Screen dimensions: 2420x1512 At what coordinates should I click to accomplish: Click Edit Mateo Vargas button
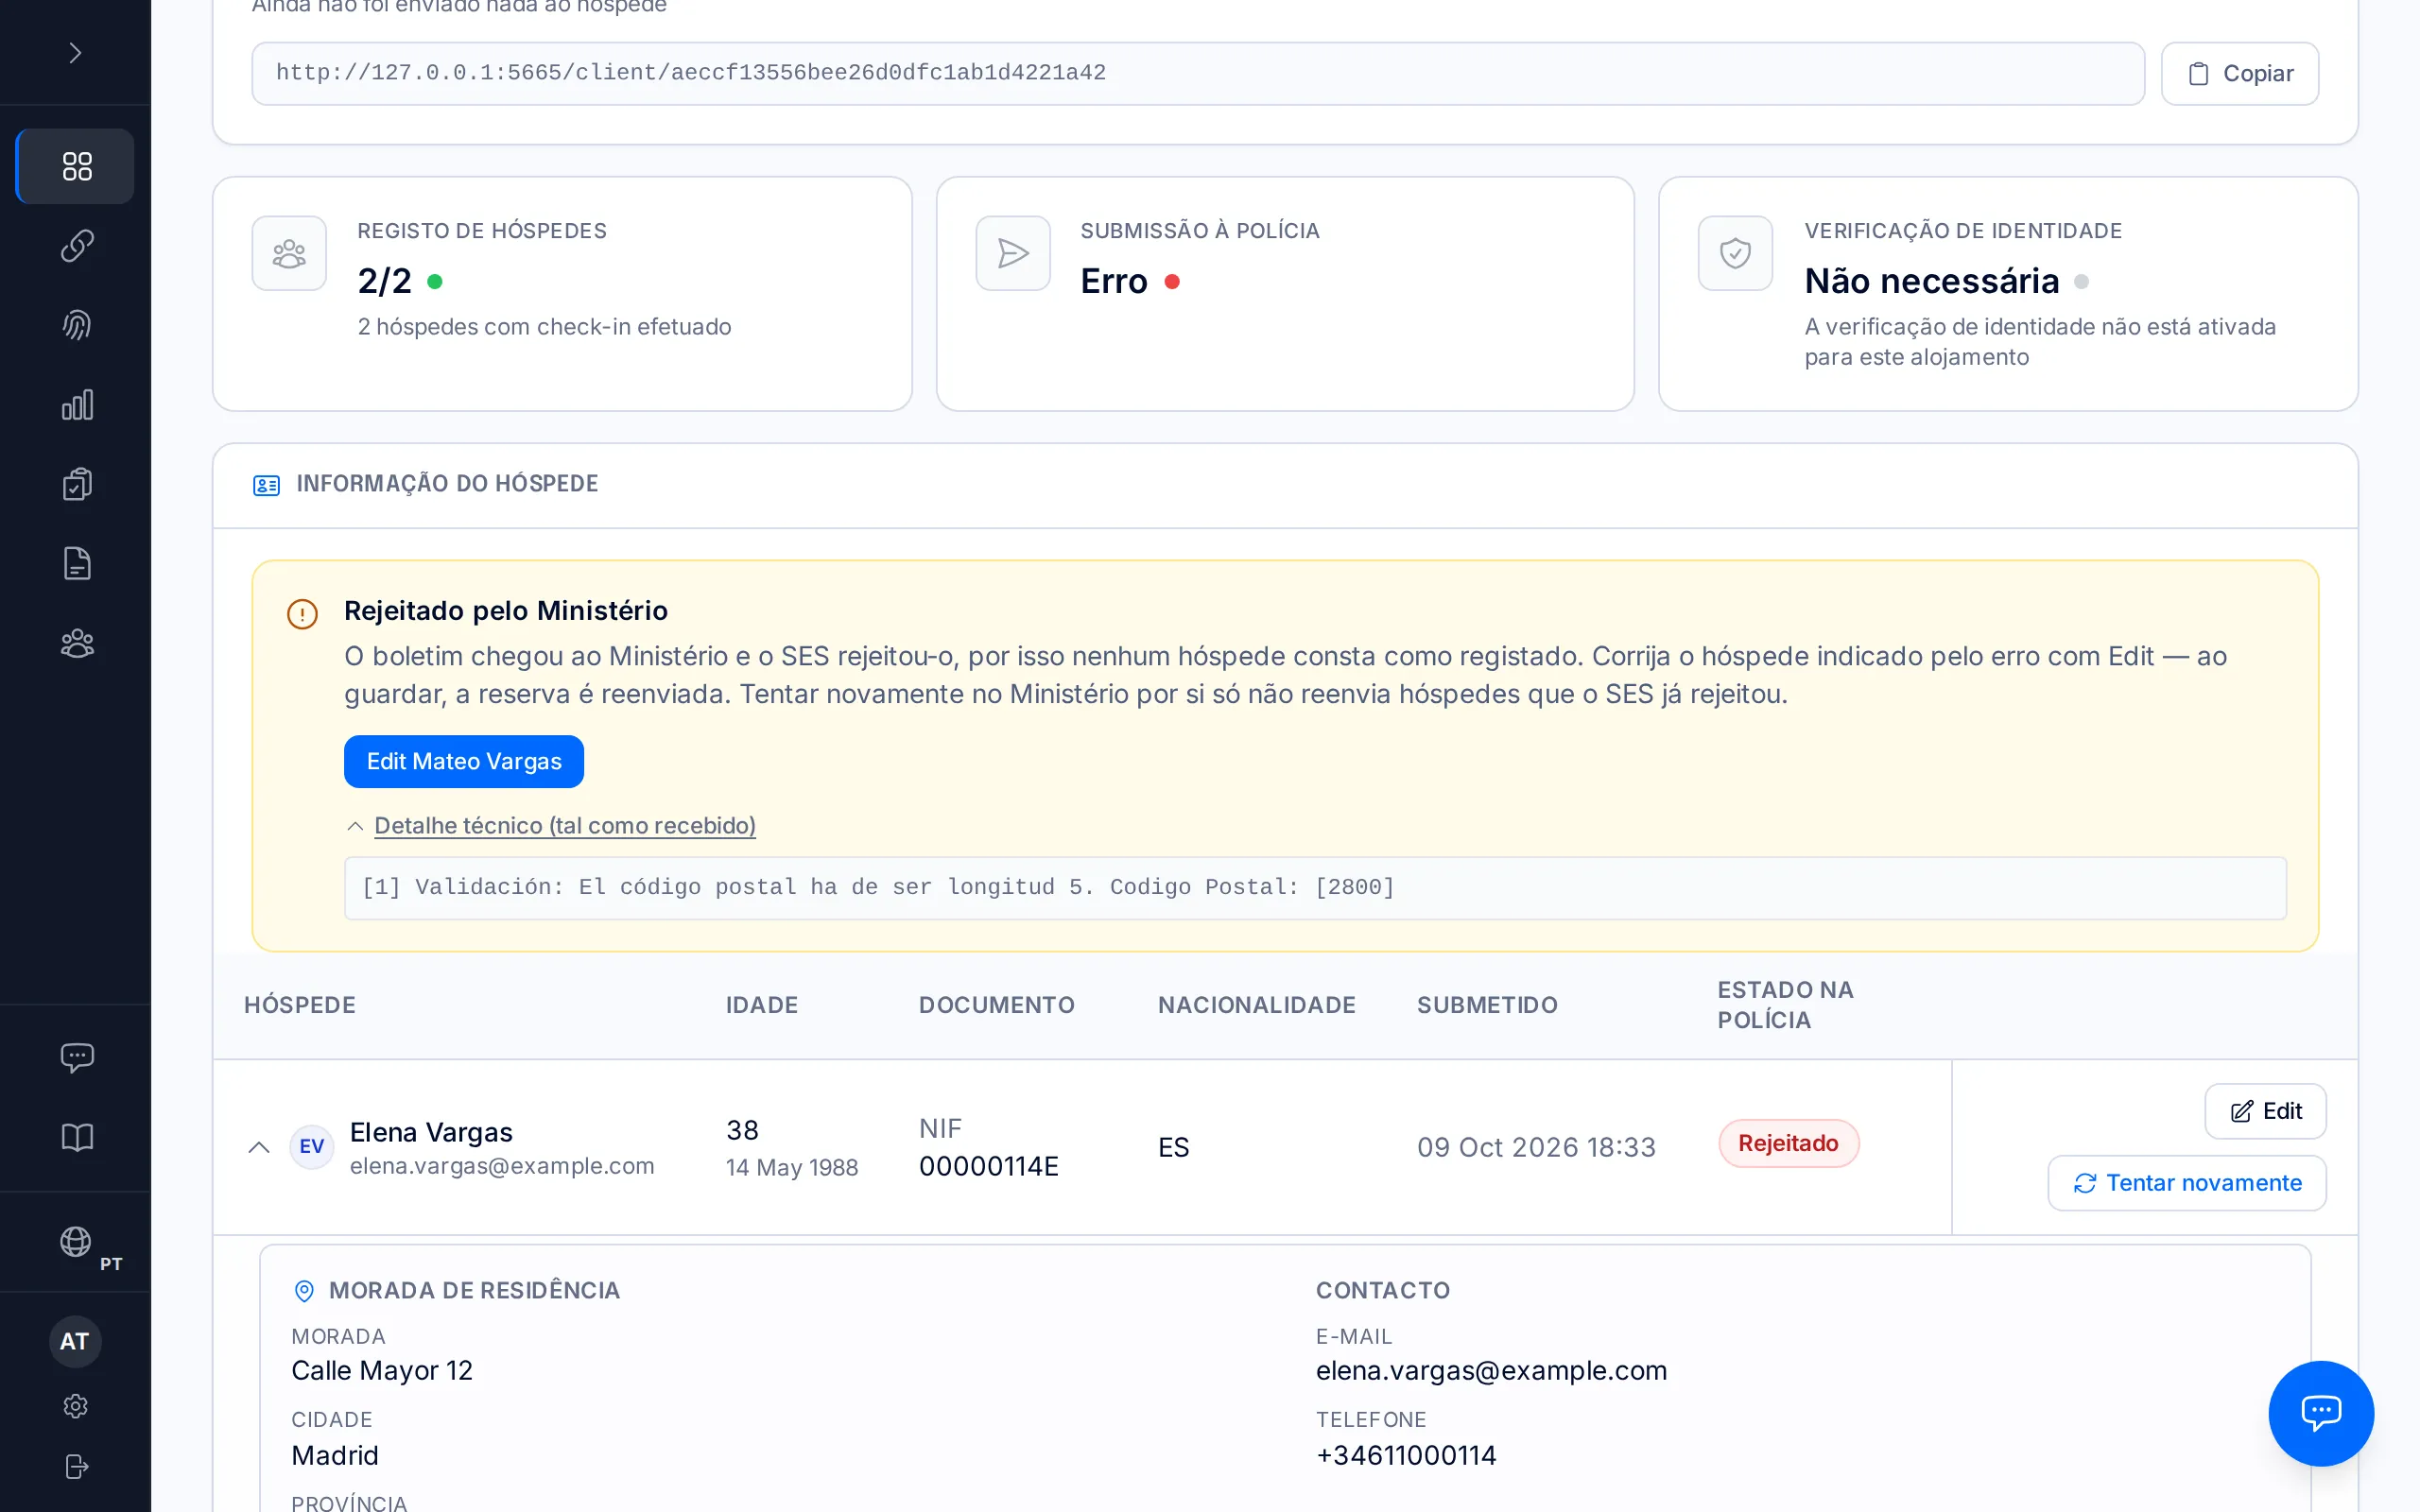(x=464, y=761)
